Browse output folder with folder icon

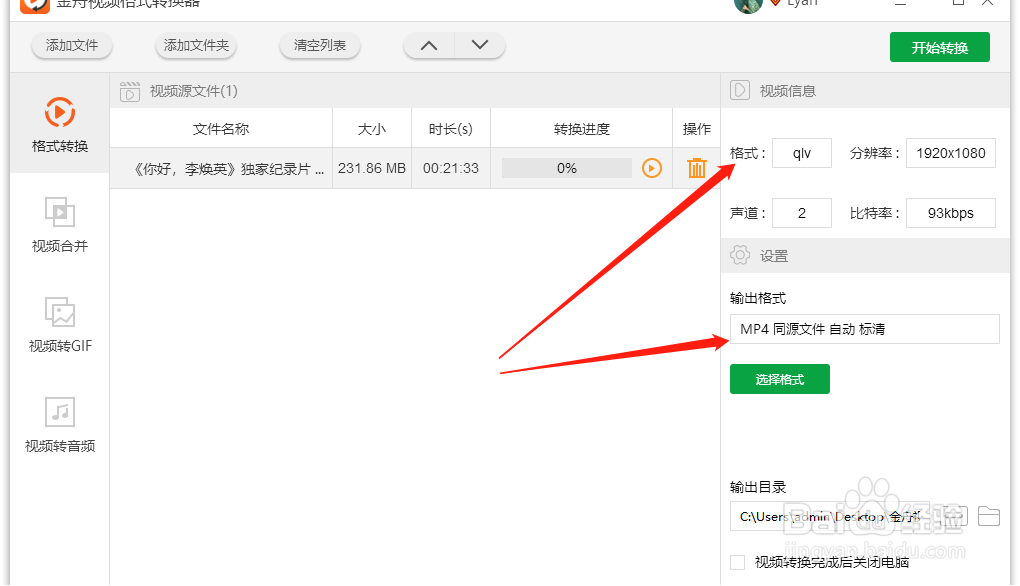(x=989, y=516)
